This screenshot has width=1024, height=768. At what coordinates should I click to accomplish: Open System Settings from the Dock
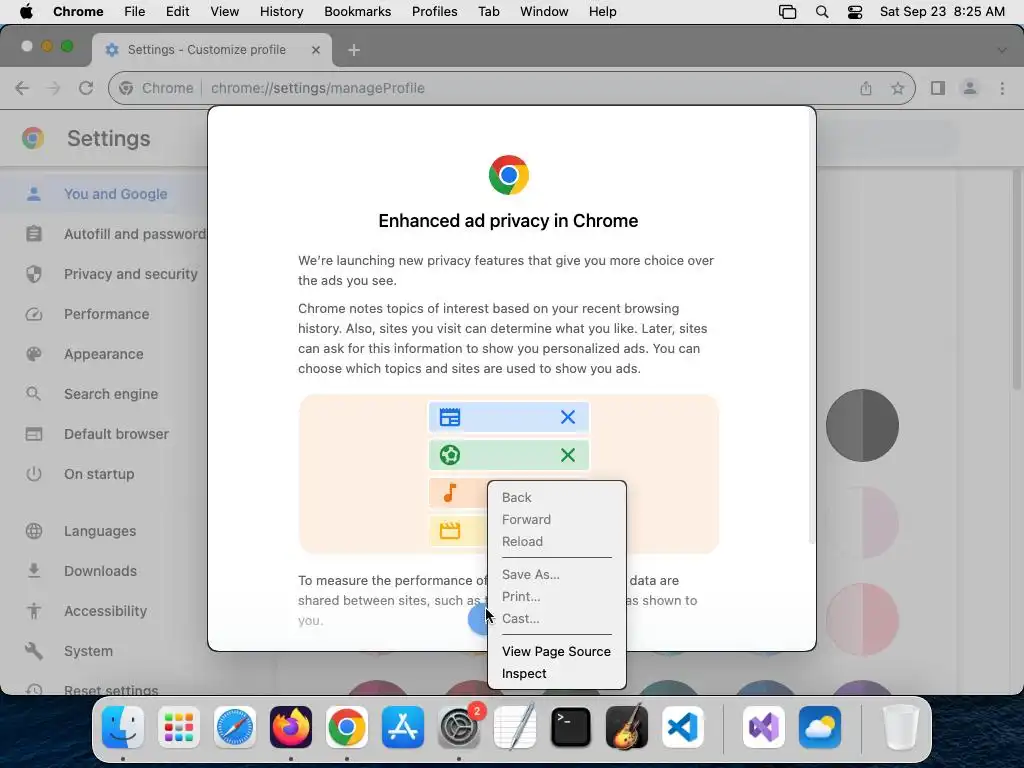pos(458,727)
